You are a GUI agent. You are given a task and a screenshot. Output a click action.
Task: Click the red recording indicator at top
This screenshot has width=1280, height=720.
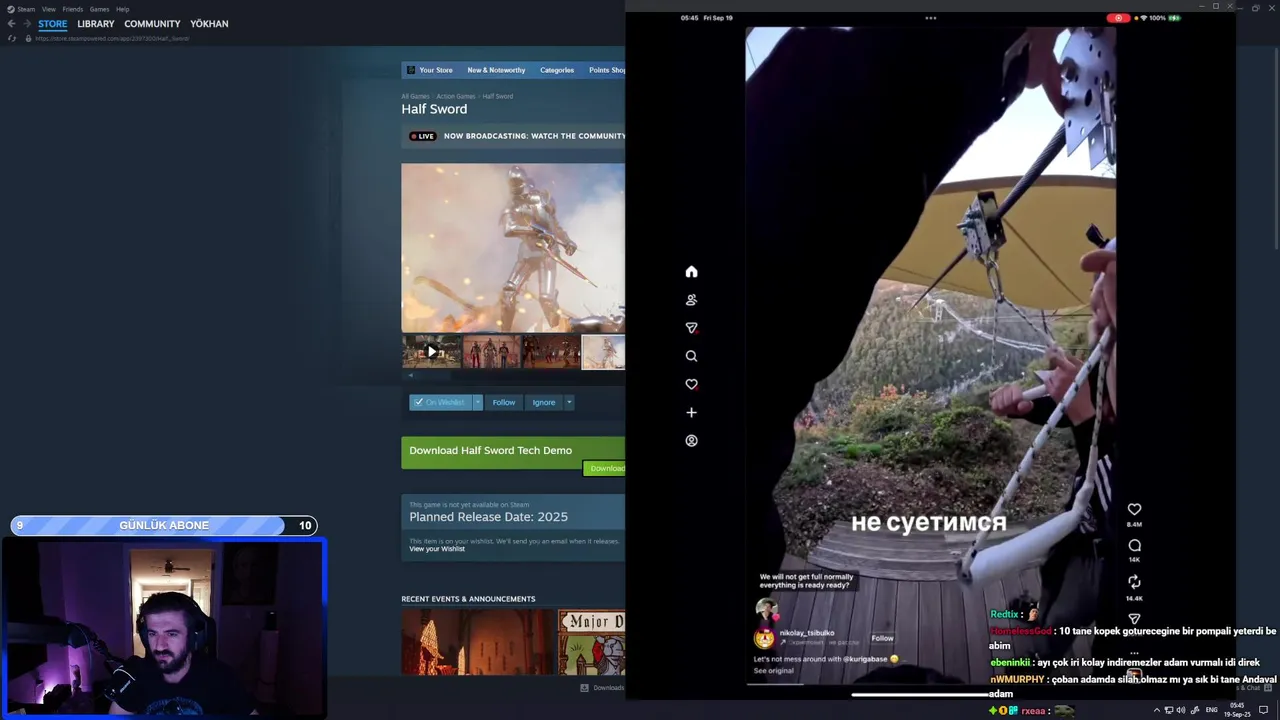(x=1119, y=18)
